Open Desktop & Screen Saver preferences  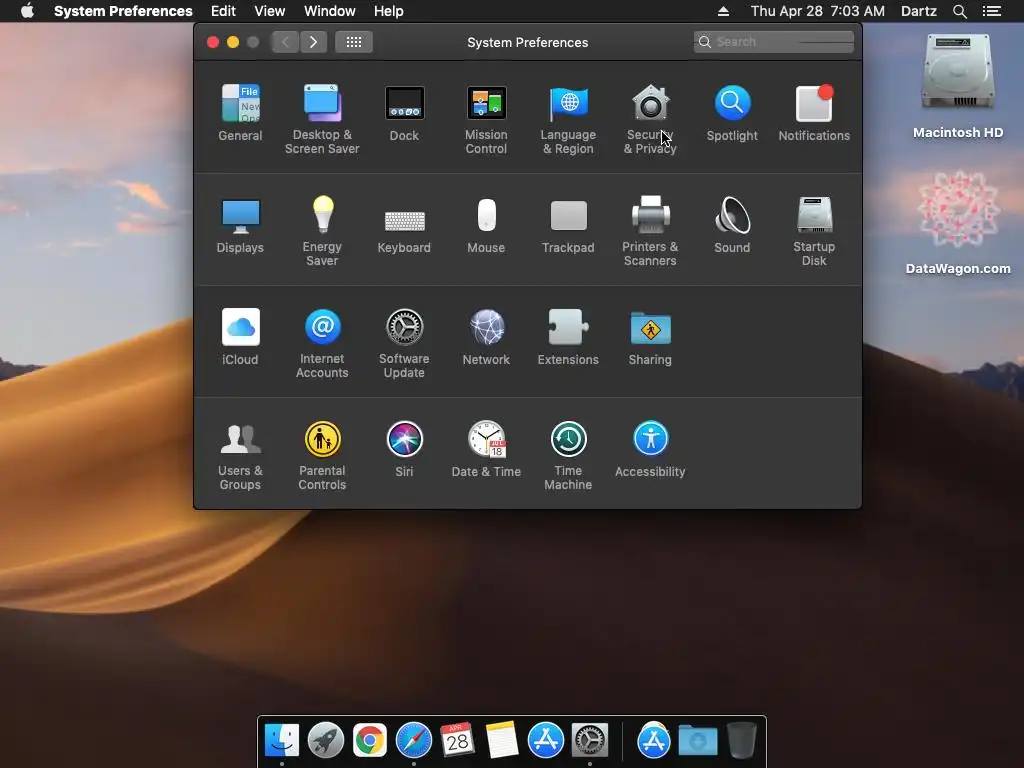point(322,119)
